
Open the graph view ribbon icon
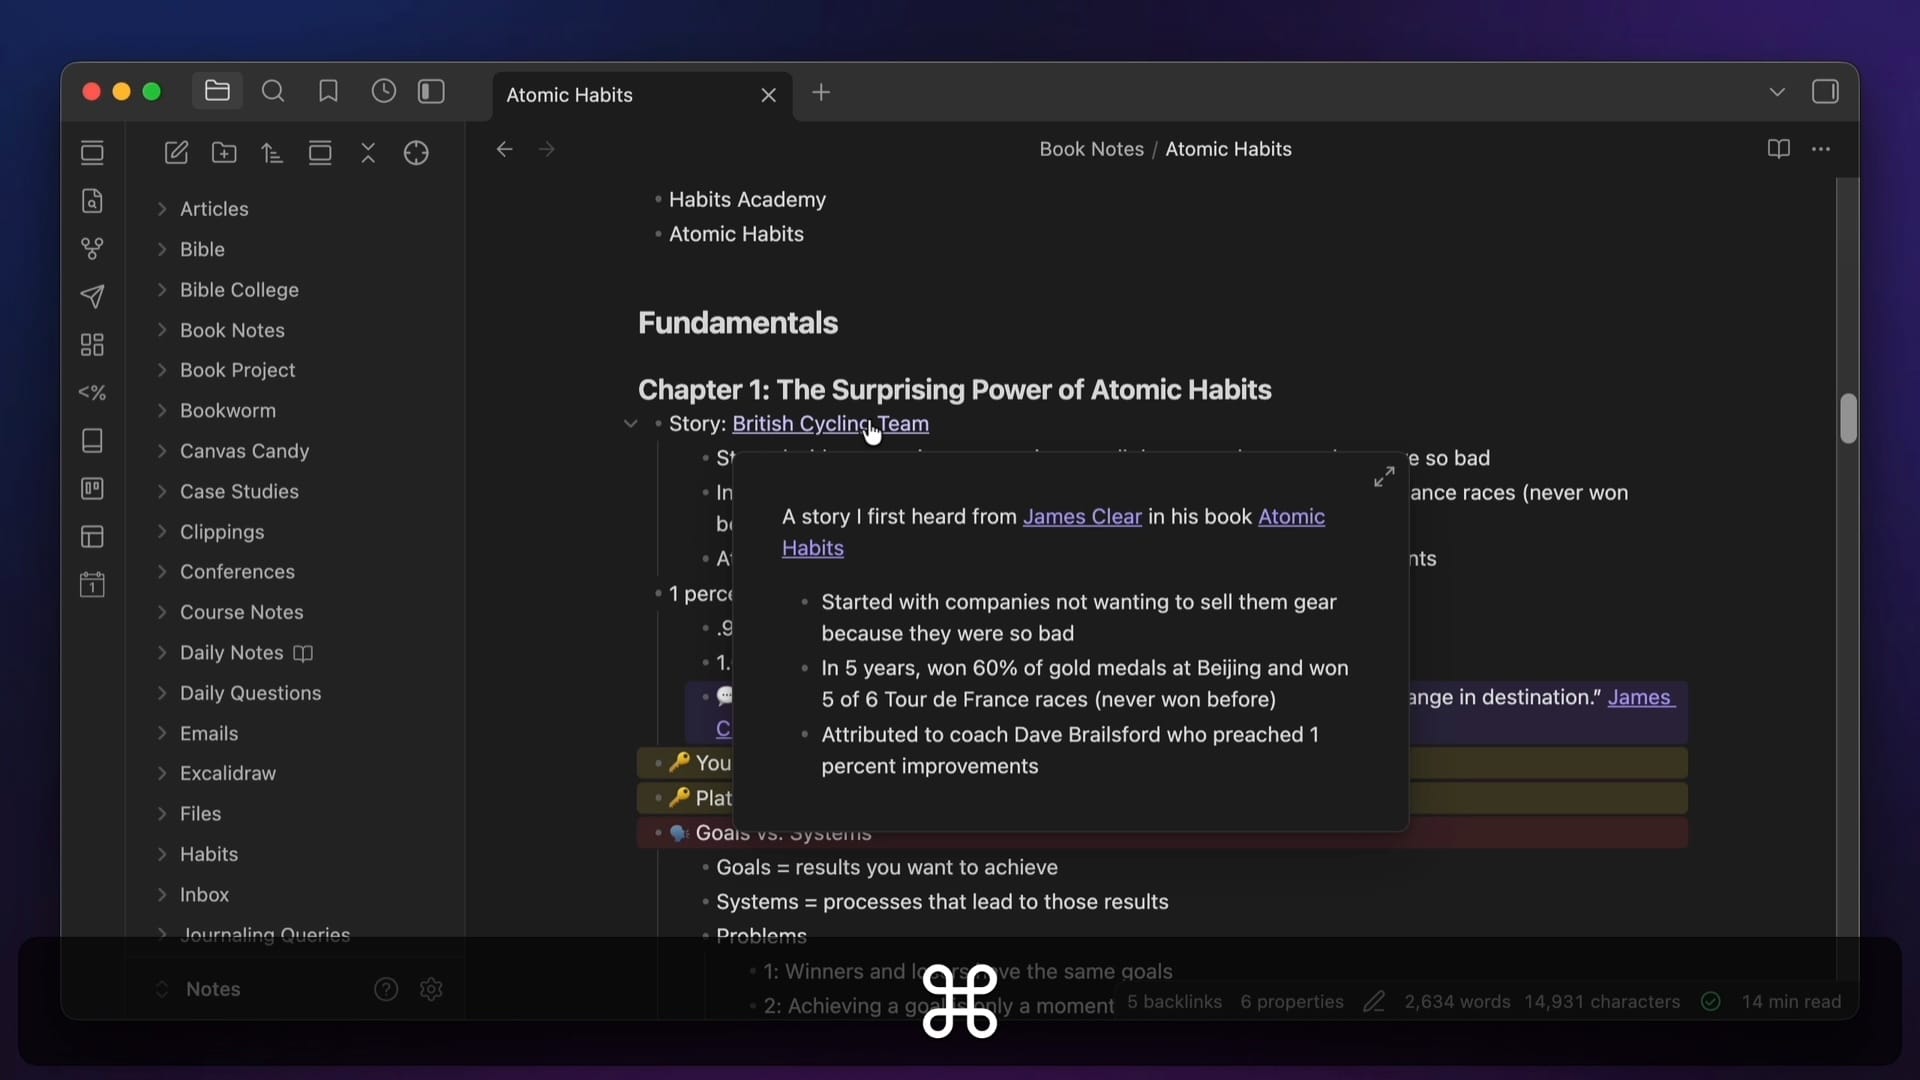click(x=92, y=248)
